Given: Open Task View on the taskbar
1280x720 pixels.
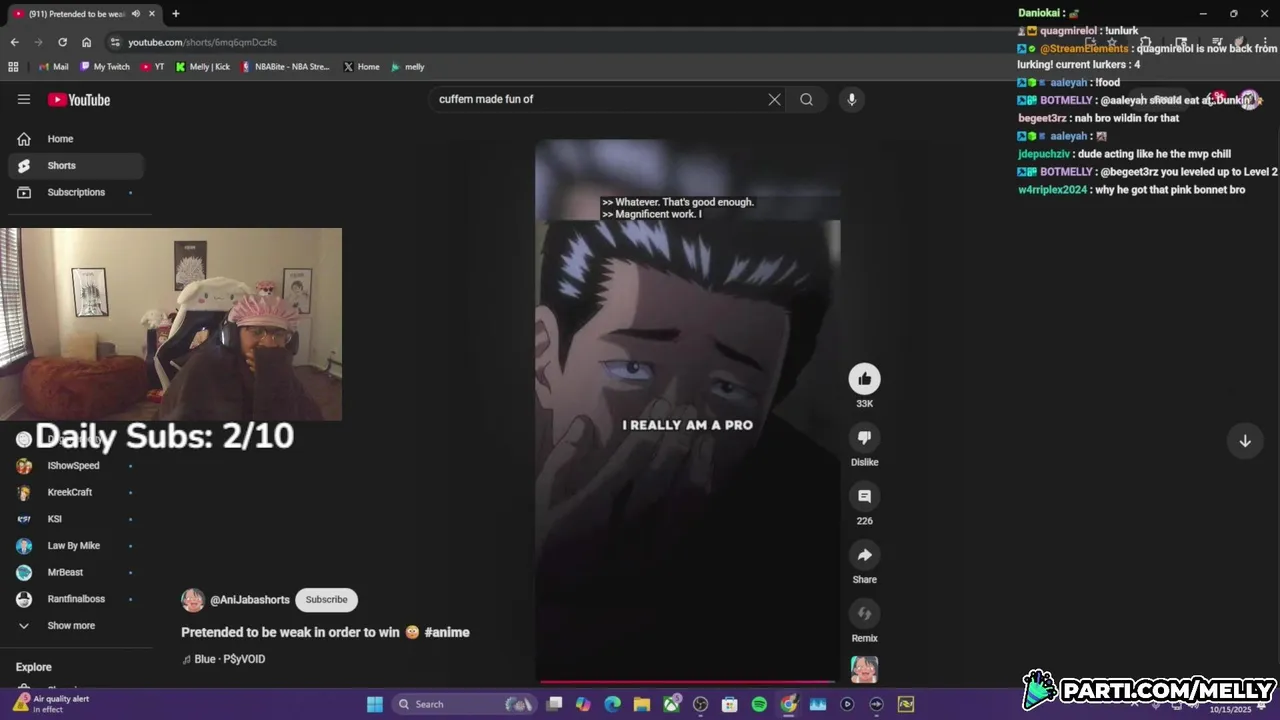Looking at the screenshot, I should pos(555,704).
